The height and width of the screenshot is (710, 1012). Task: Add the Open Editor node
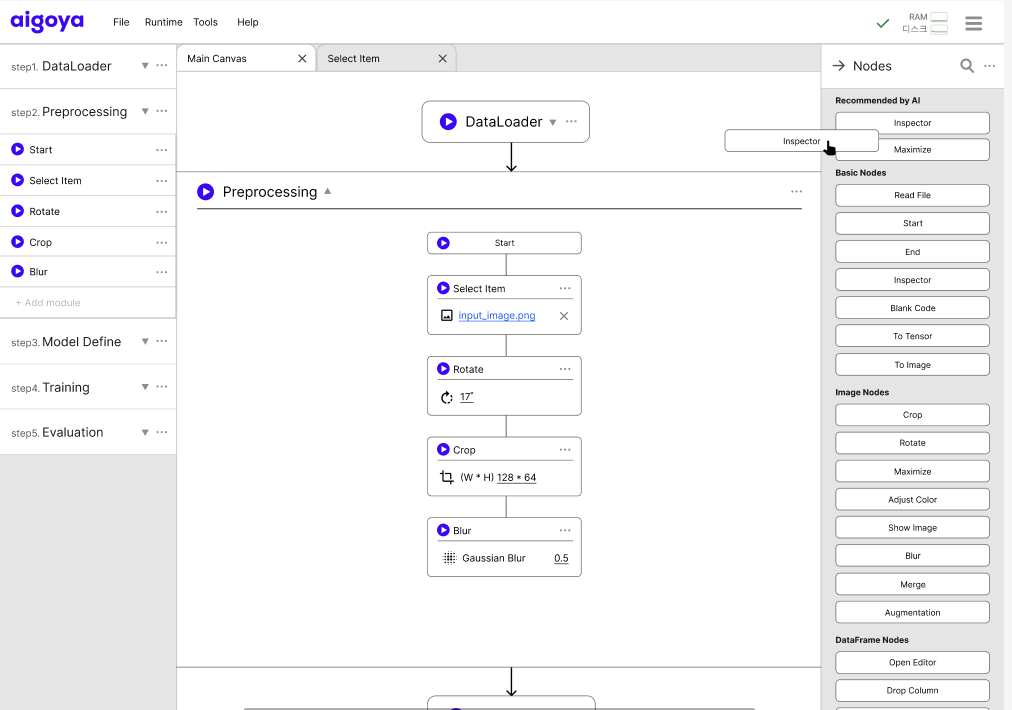click(912, 662)
